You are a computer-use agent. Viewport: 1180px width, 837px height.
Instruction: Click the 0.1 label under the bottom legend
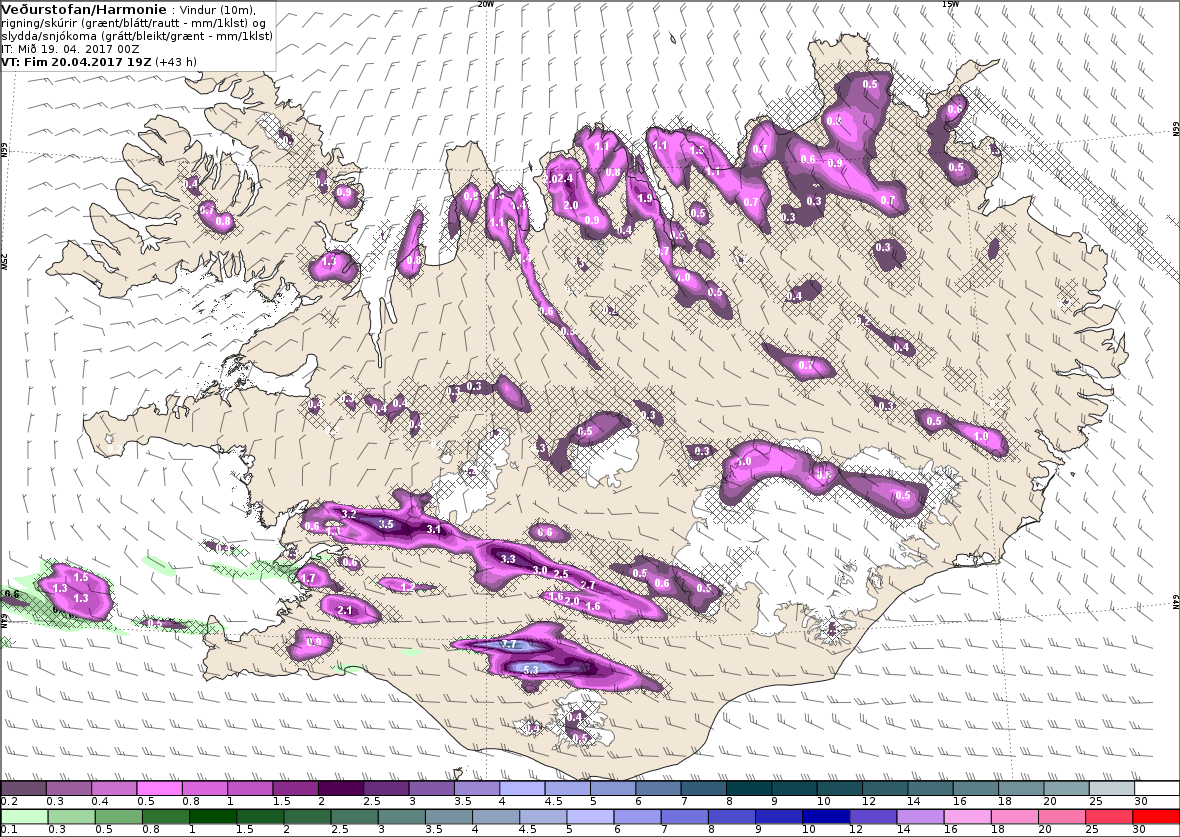pyautogui.click(x=8, y=829)
